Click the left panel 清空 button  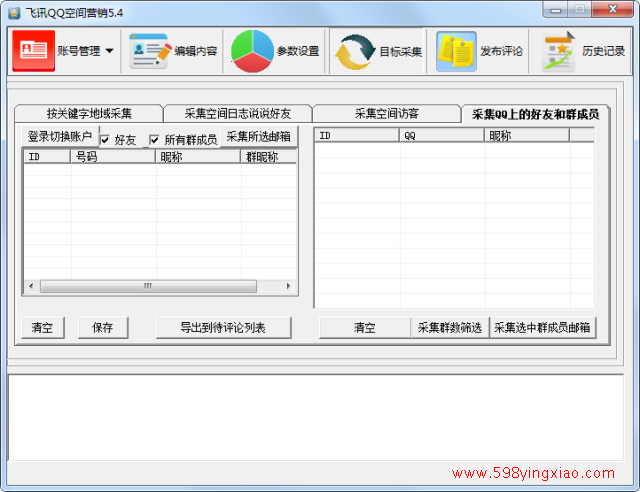coord(43,327)
